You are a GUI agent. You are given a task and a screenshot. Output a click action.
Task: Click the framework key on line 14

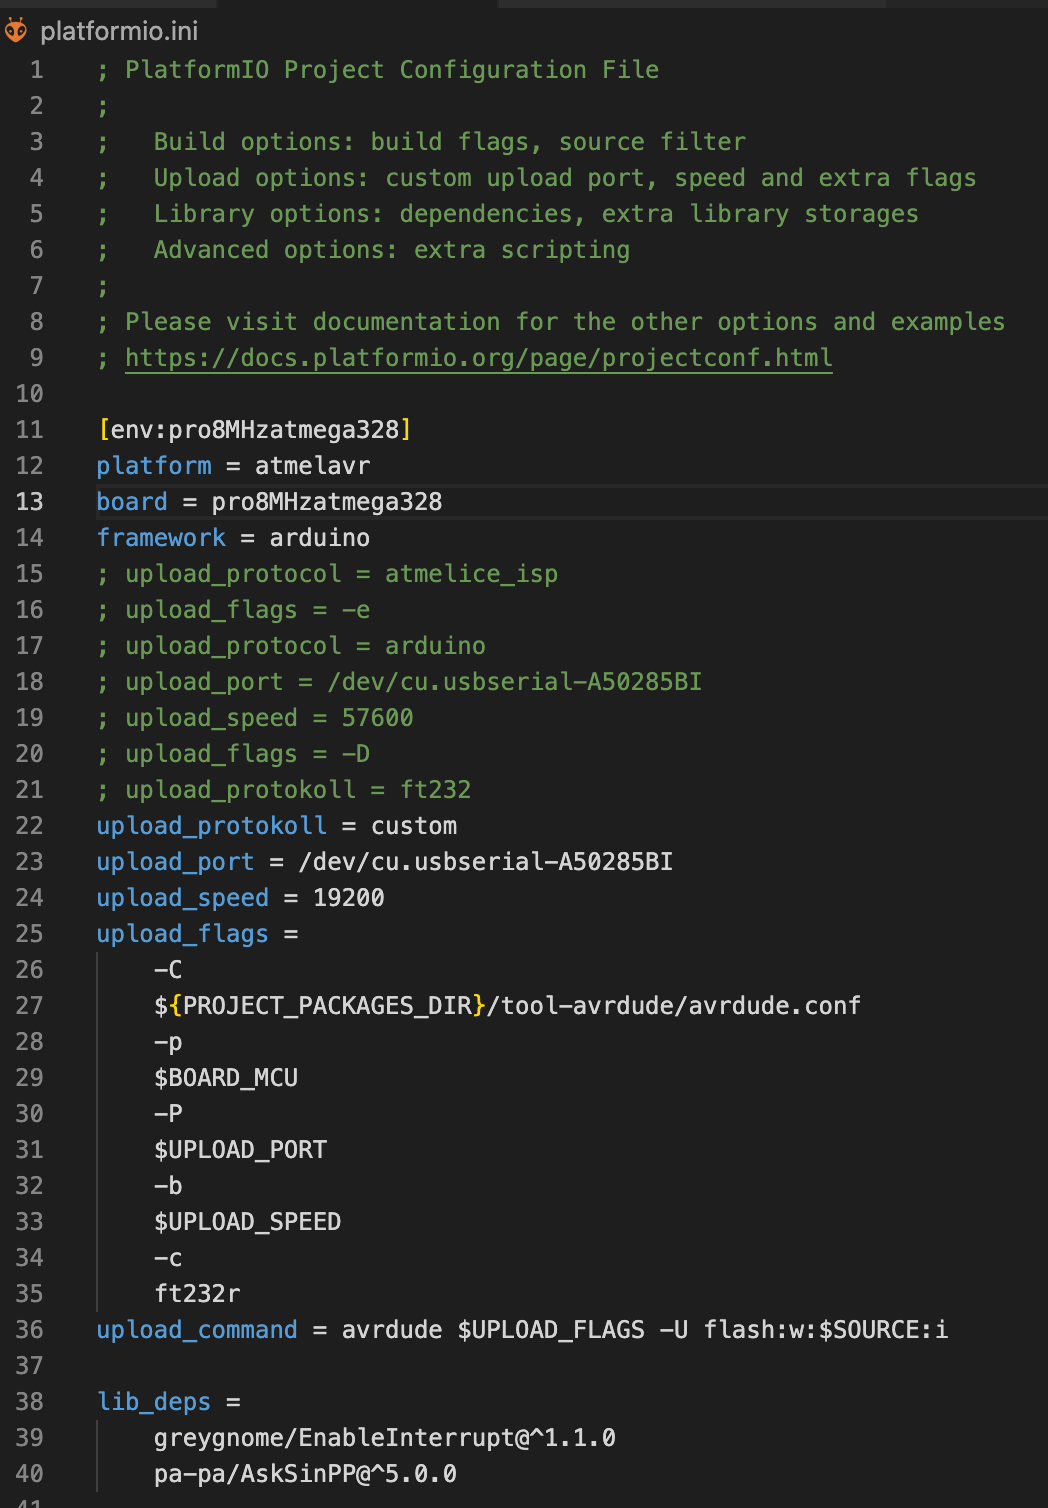161,538
